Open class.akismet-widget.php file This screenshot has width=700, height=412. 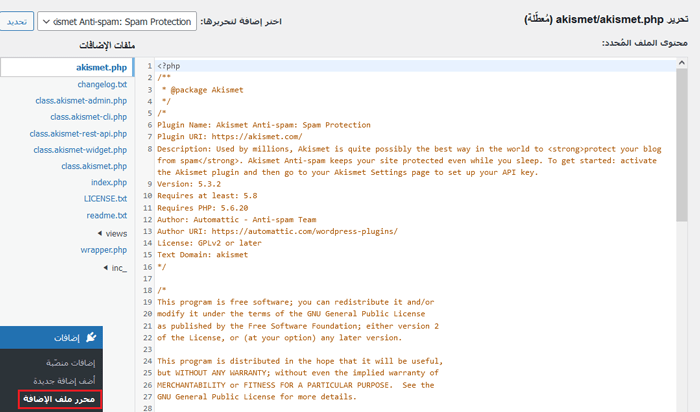80,150
